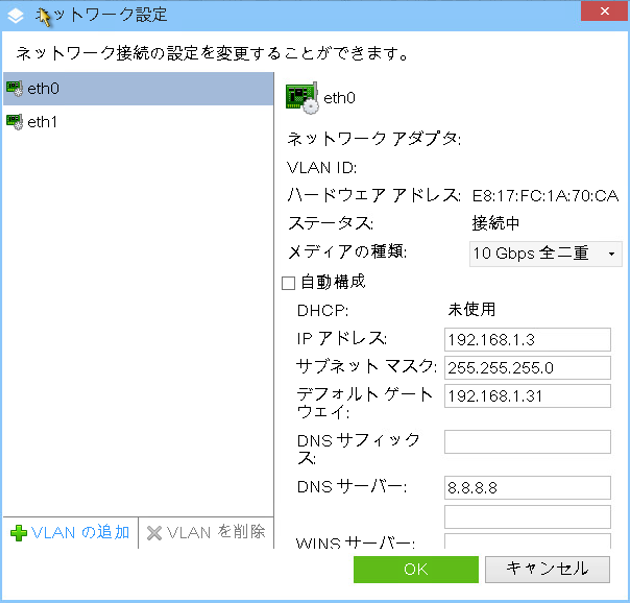630x603 pixels.
Task: Click the grey X VLAN delete icon
Action: point(154,533)
